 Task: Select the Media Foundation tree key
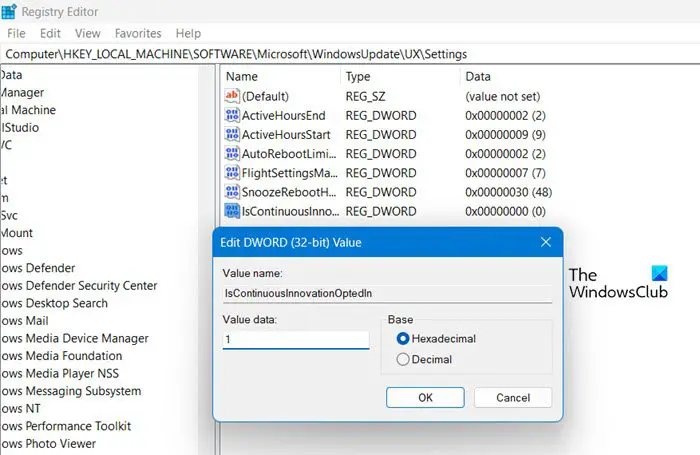61,356
